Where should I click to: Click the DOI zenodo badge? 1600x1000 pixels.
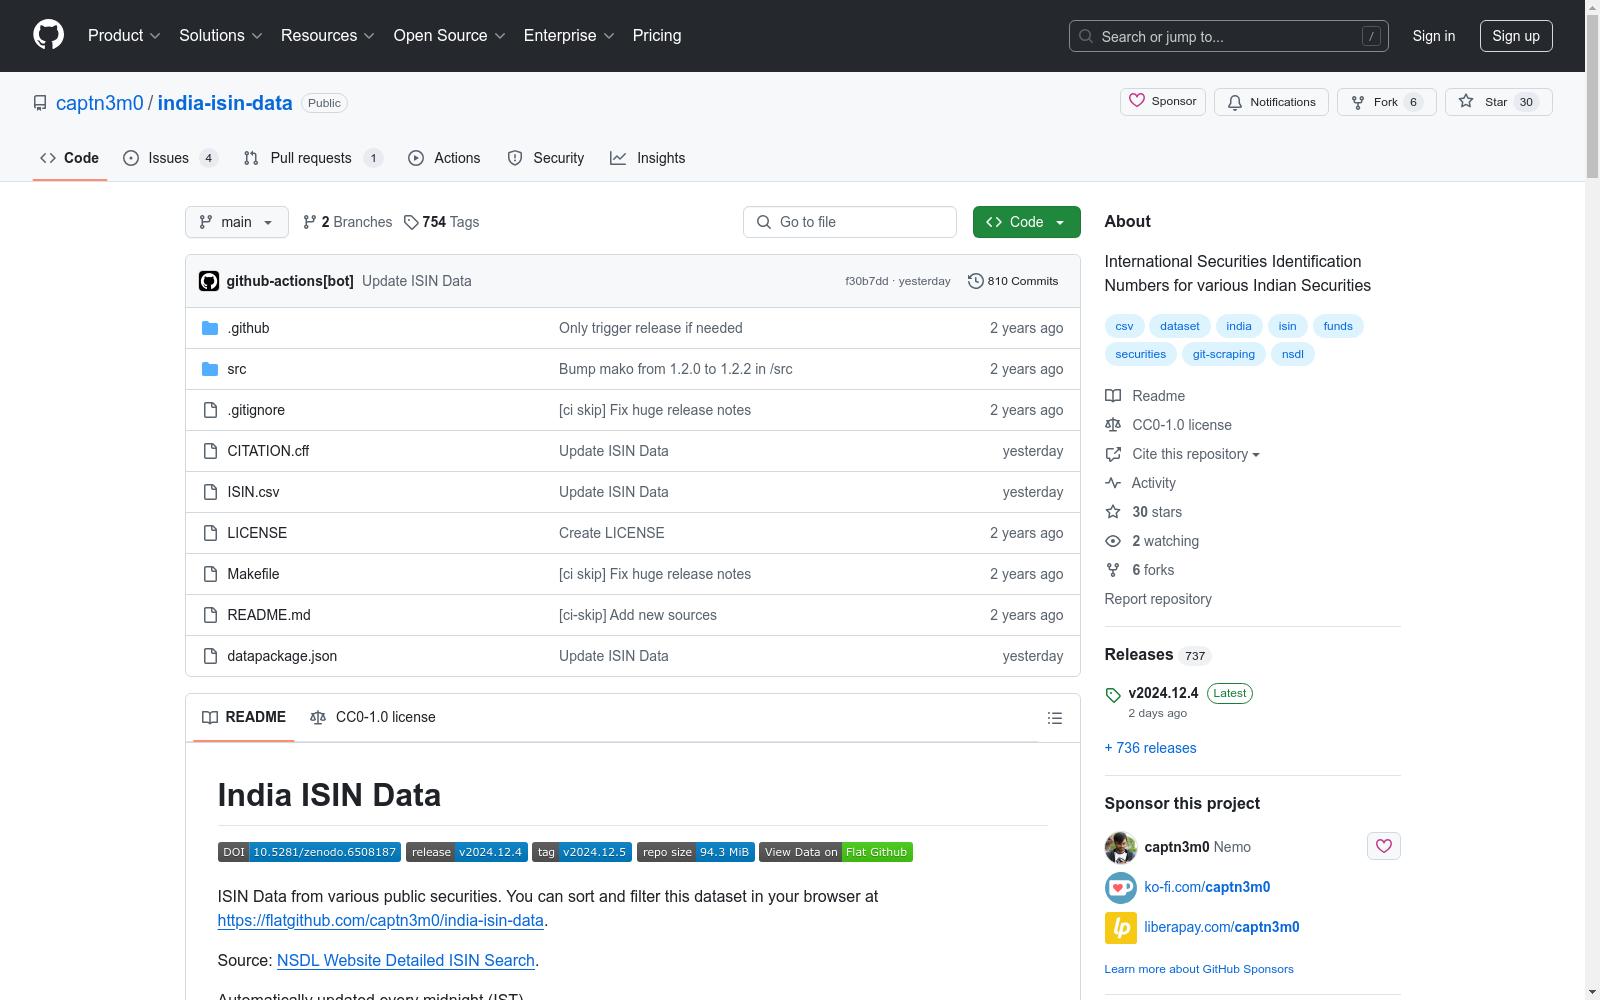click(x=309, y=852)
